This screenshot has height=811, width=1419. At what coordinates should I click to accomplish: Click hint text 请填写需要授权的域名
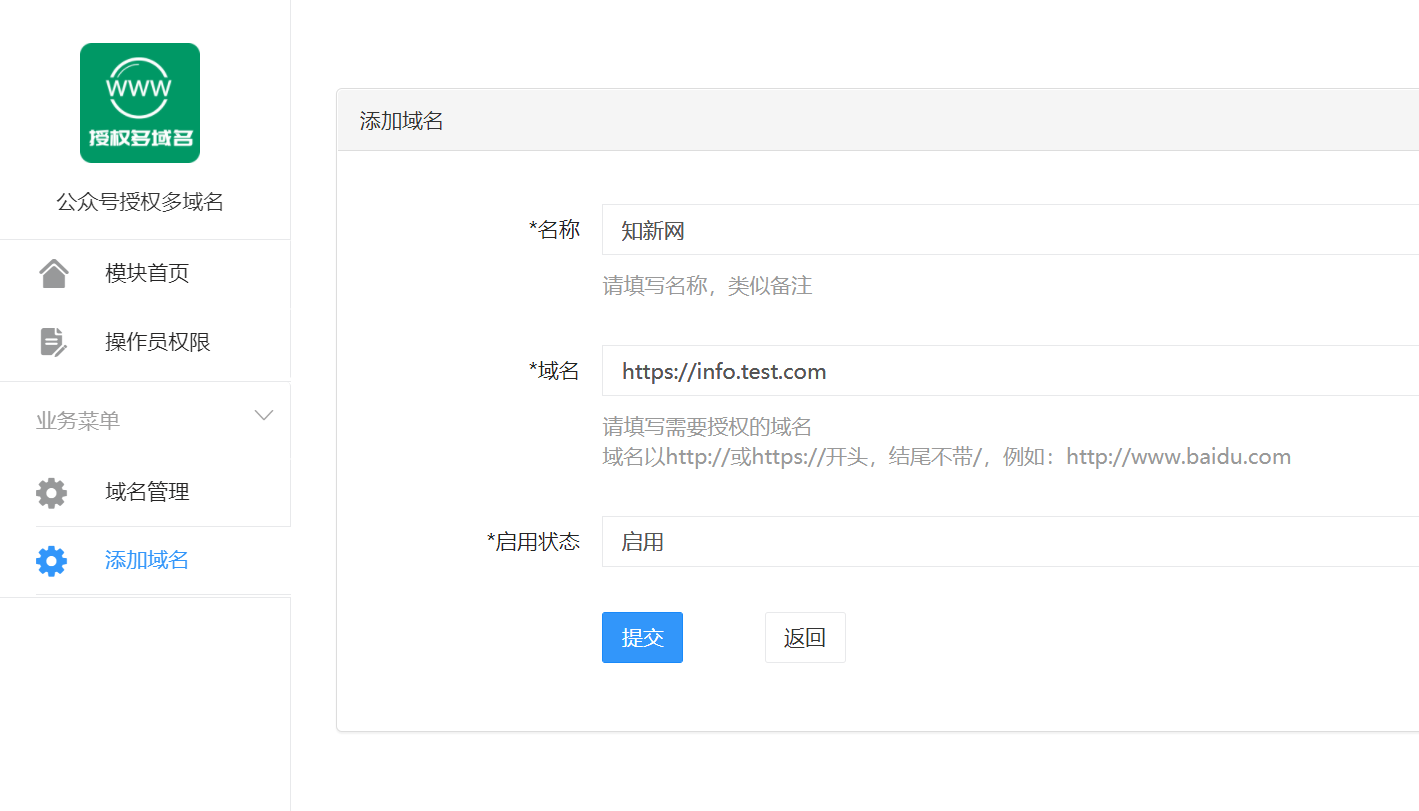coord(707,427)
